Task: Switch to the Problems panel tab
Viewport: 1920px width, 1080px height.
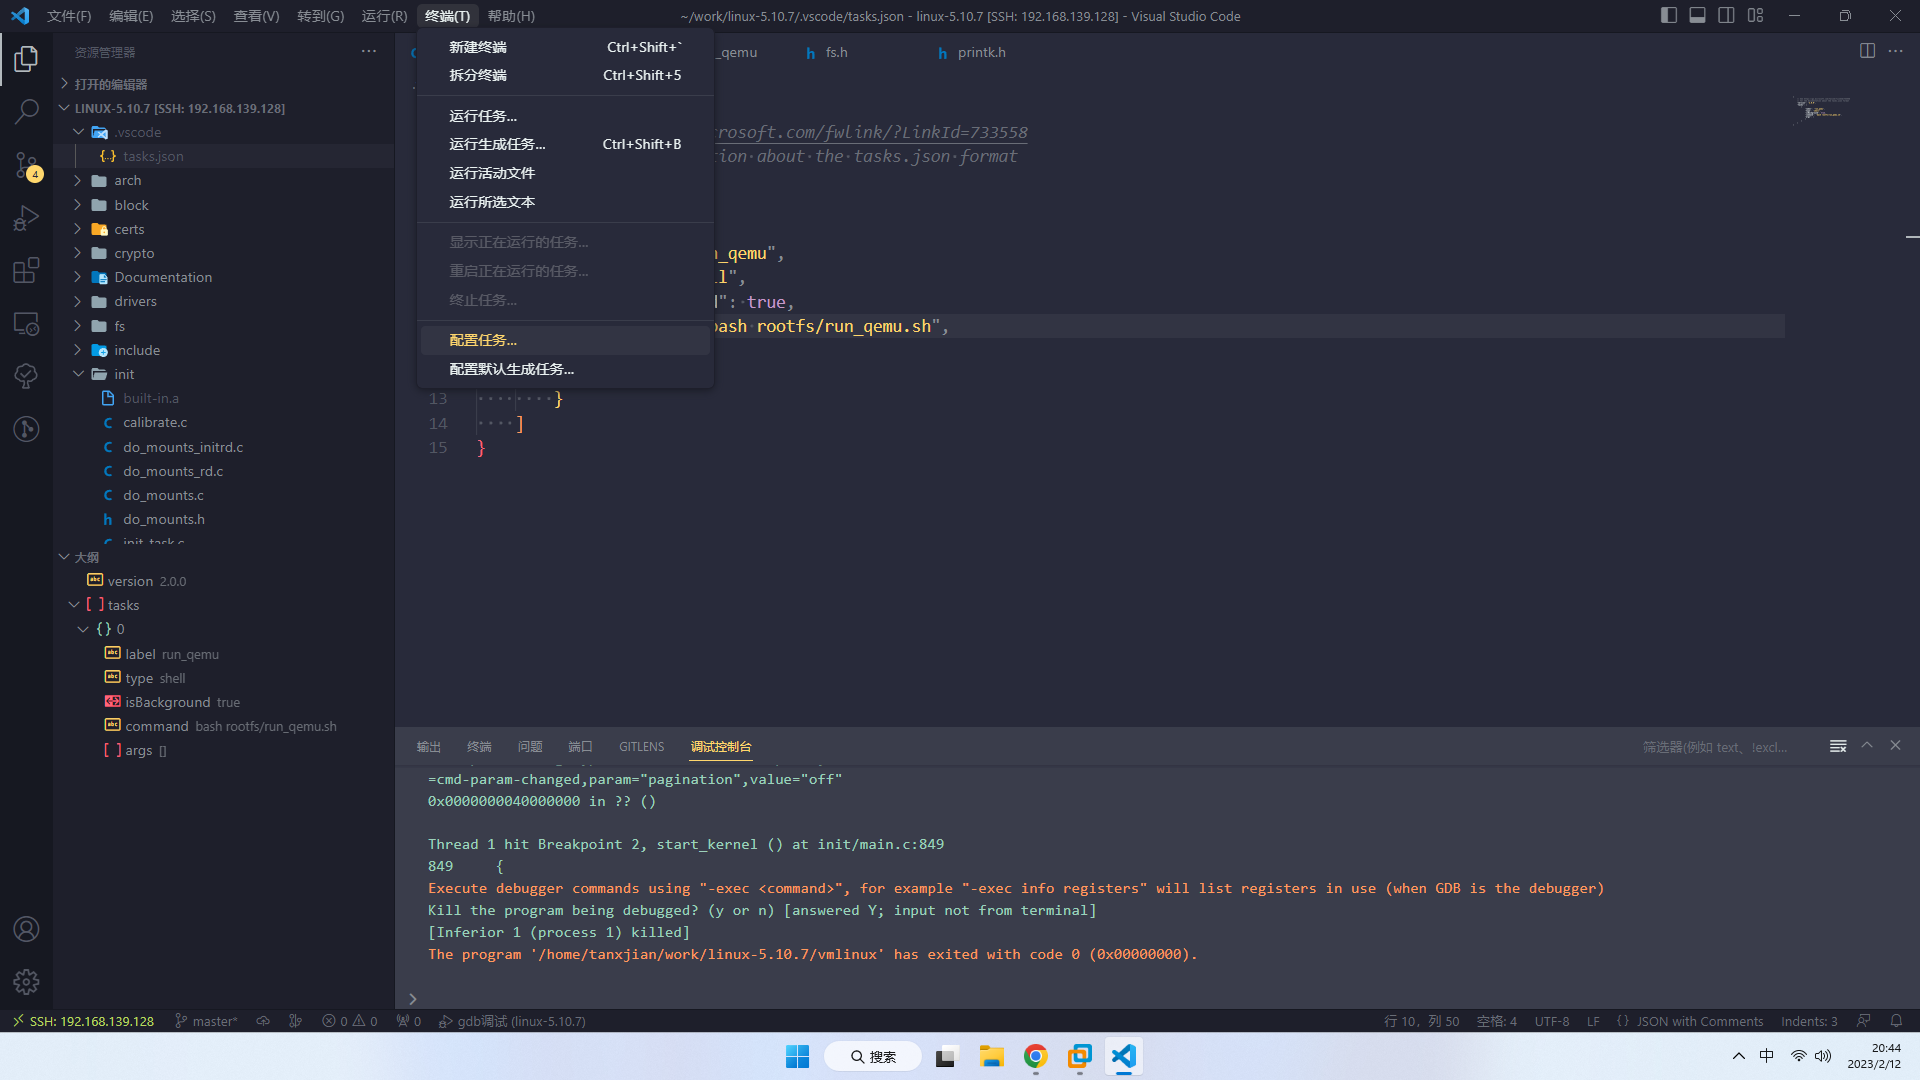Action: pos(530,747)
